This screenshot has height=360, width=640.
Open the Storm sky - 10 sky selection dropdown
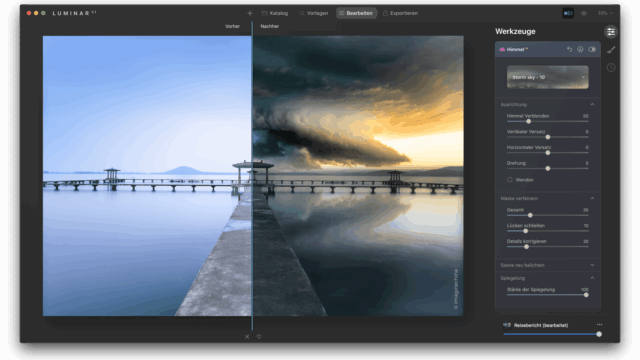click(x=548, y=77)
